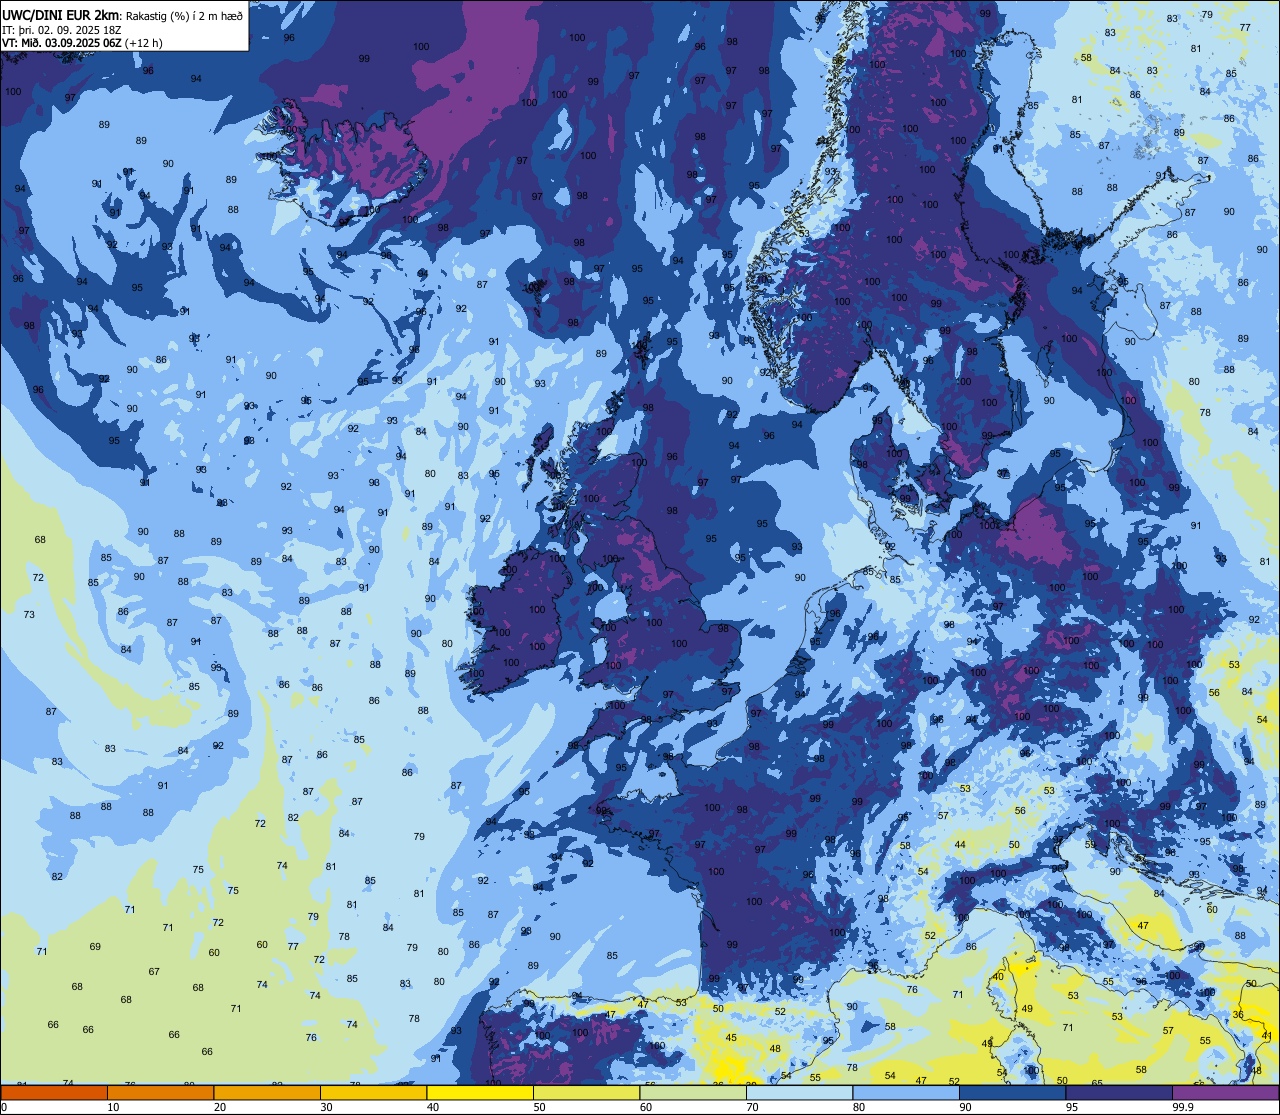Screen dimensions: 1280x1115
Task: Click the 20–30 light orange legend swatch
Action: 267,1092
